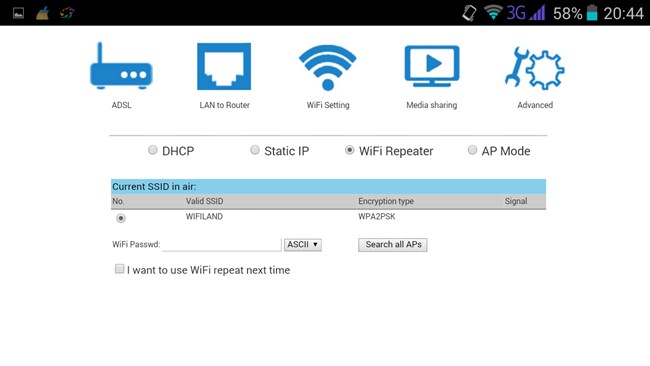Click the WIFILAND SSID text
Screen dimensions: 650x366
click(x=204, y=216)
